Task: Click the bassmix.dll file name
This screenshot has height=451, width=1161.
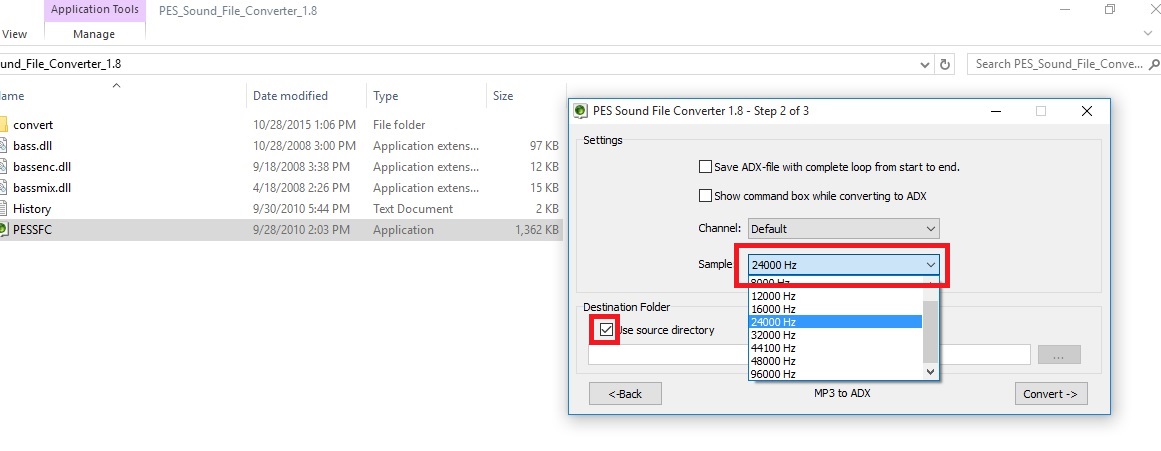Action: pyautogui.click(x=42, y=187)
